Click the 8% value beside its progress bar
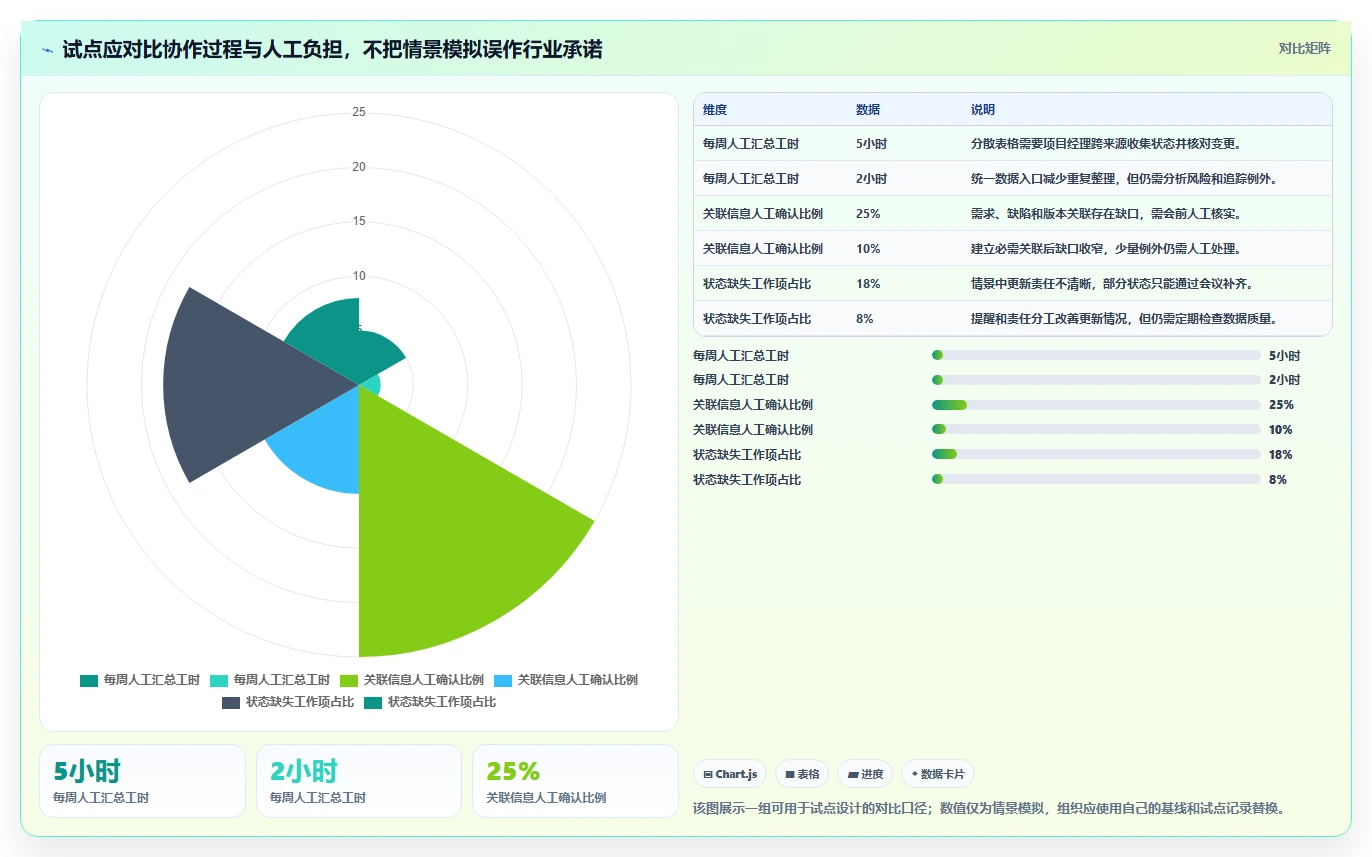This screenshot has width=1372, height=857. 1278,480
